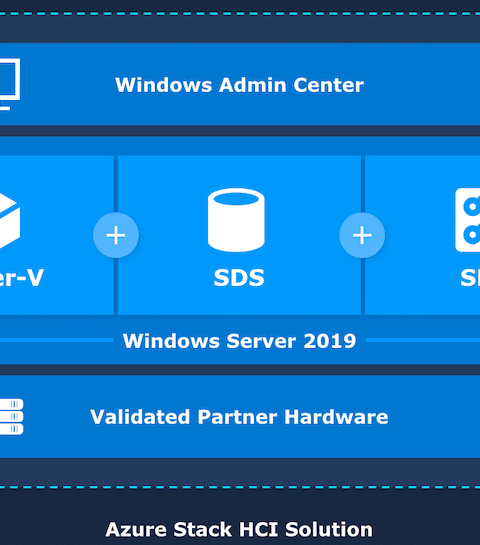Click the Windows Server 2019 label

click(x=239, y=341)
